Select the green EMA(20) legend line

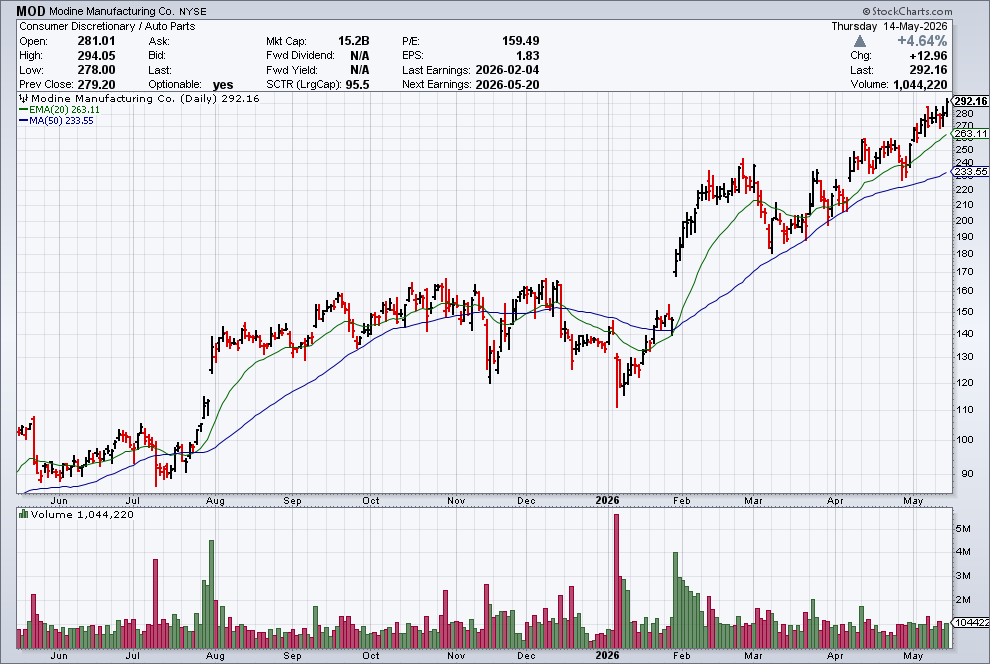tap(23, 110)
